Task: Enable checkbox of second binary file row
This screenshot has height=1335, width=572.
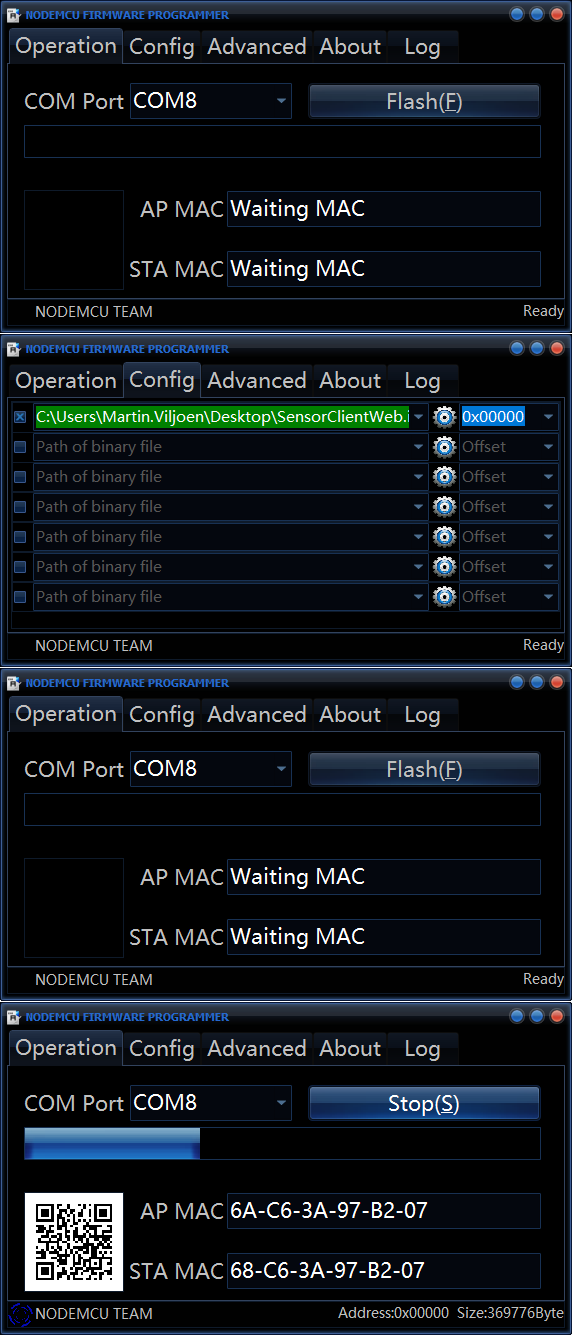Action: point(20,447)
